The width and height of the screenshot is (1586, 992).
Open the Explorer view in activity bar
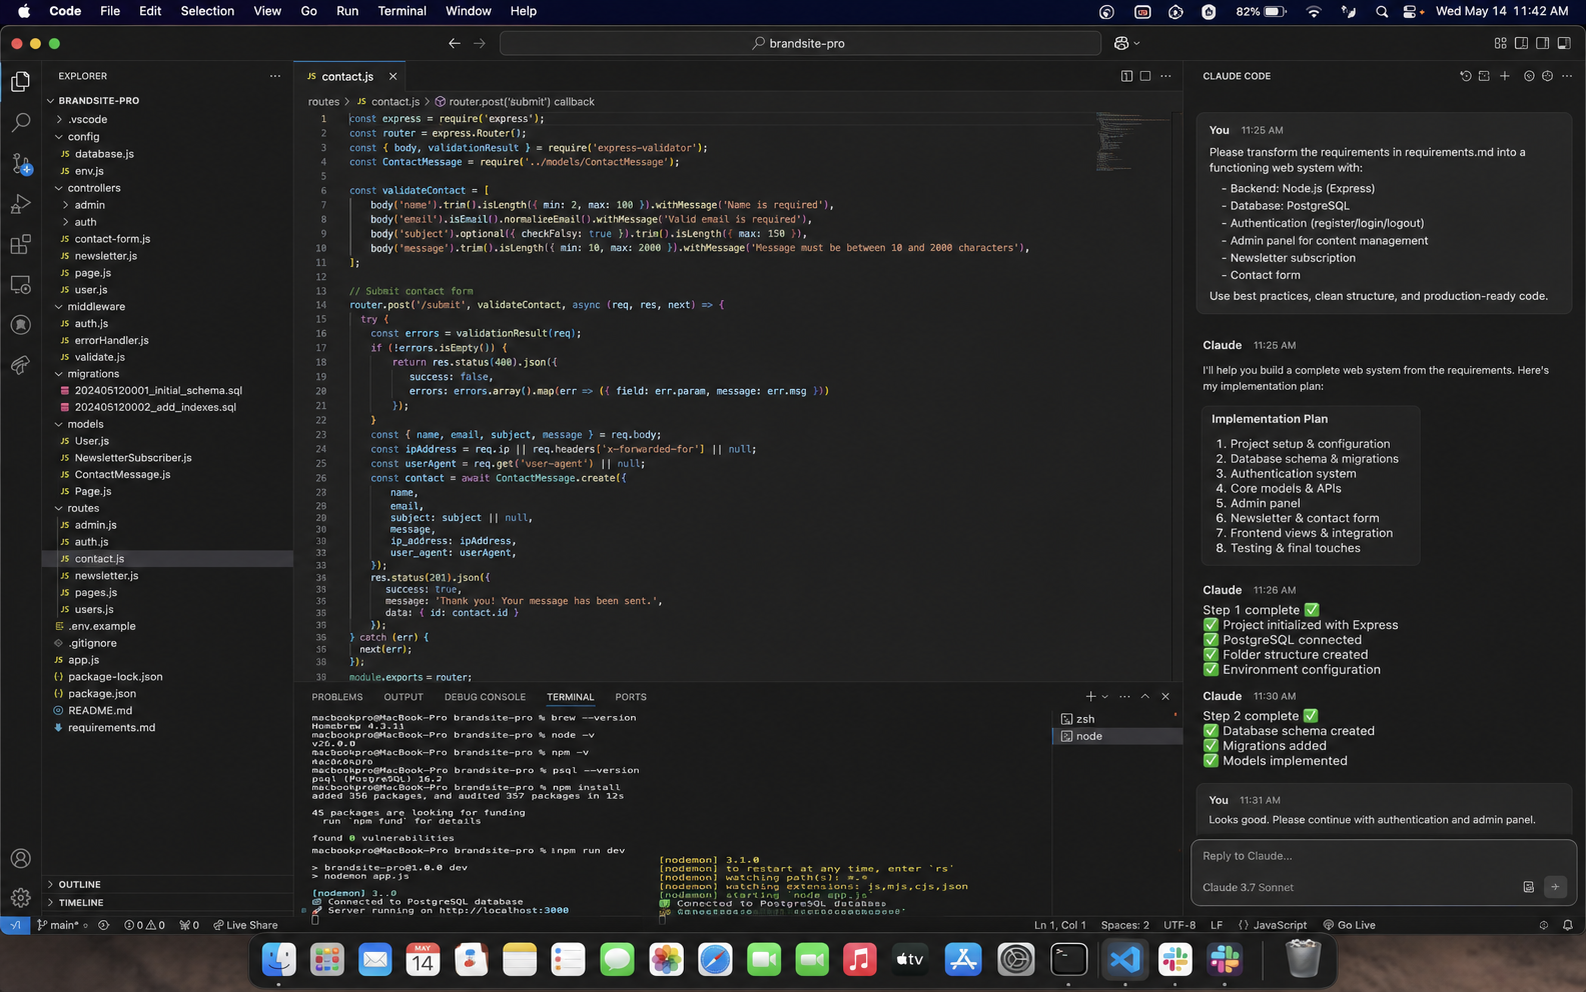click(21, 82)
